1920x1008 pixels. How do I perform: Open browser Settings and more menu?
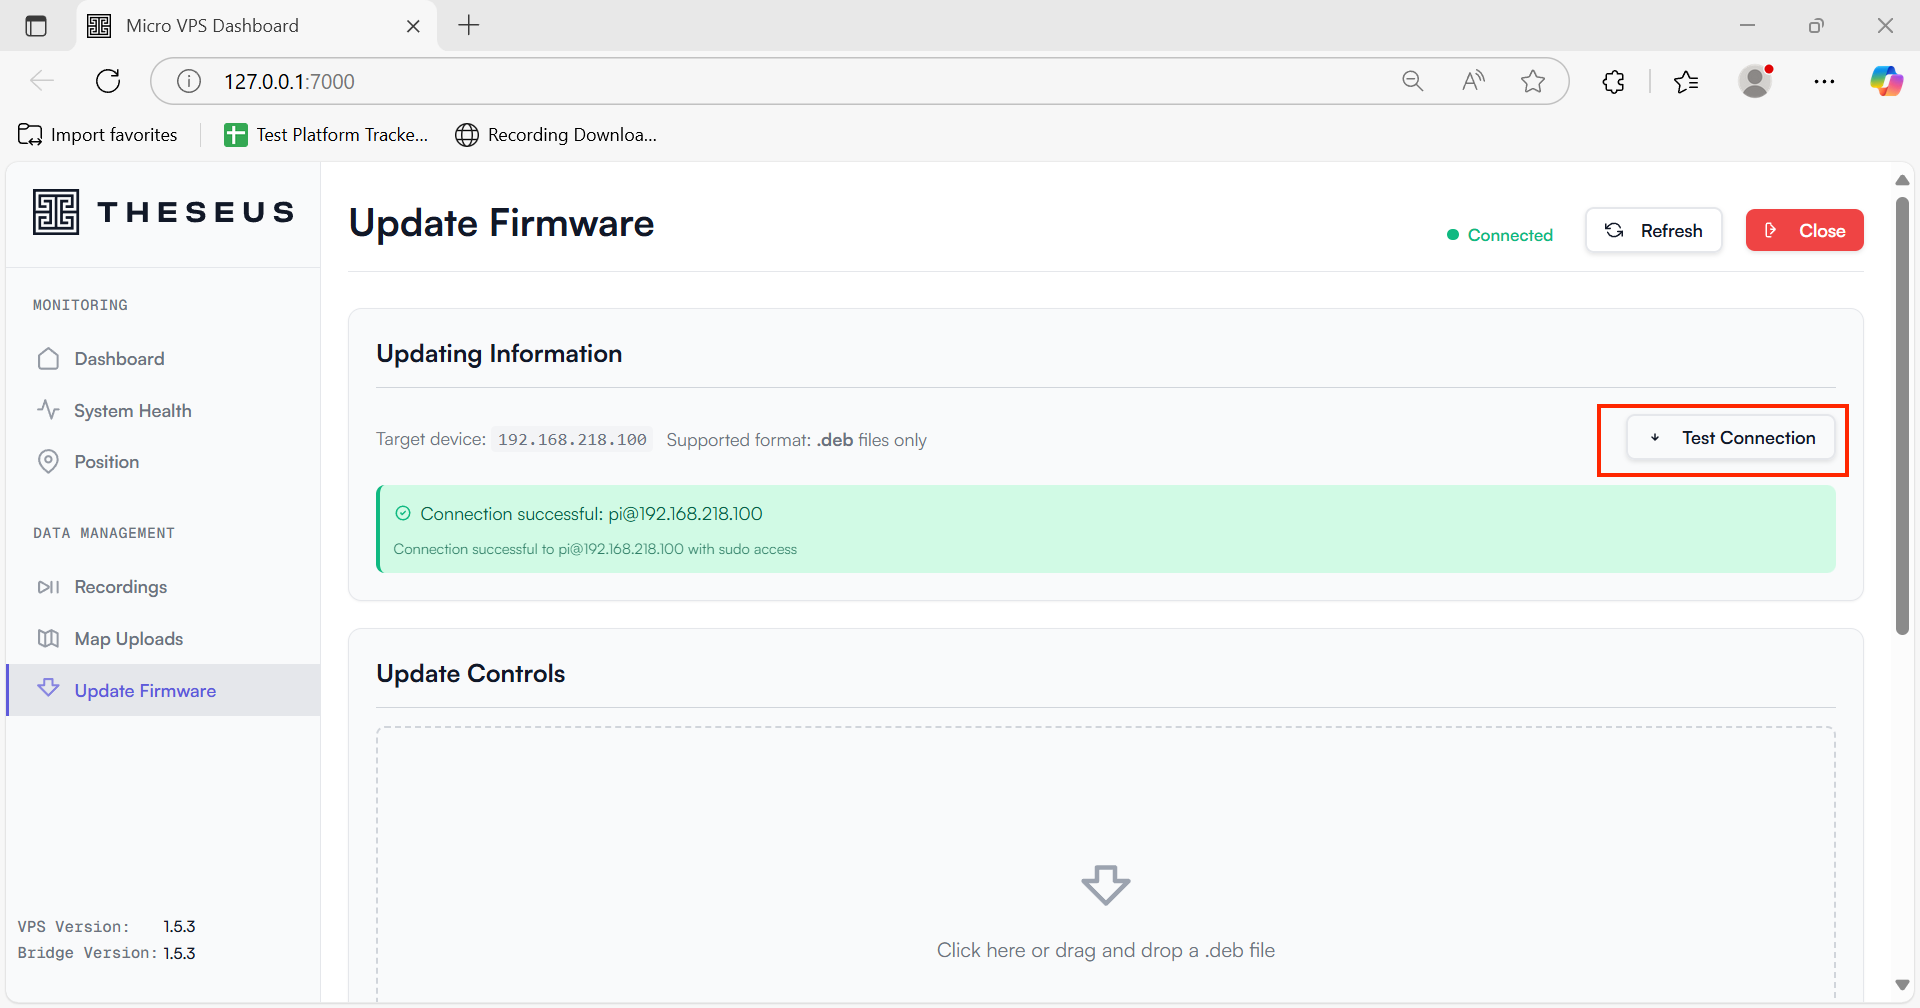coord(1824,81)
